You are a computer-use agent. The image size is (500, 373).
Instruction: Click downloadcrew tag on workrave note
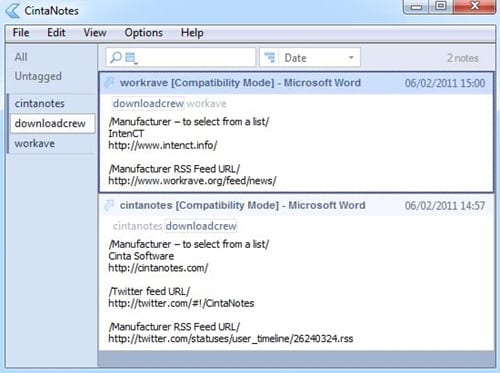(x=148, y=103)
